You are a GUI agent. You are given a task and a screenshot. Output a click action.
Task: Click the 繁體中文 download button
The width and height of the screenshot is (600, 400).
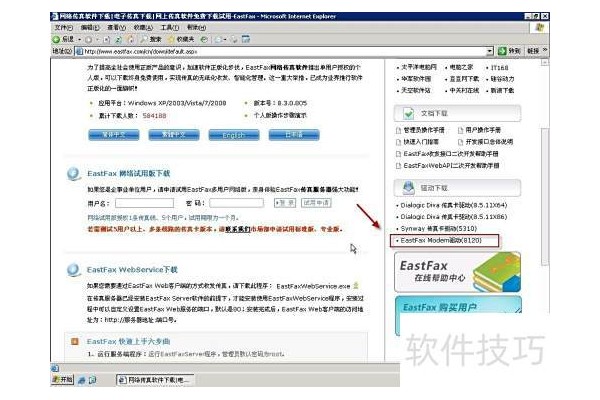(x=174, y=135)
